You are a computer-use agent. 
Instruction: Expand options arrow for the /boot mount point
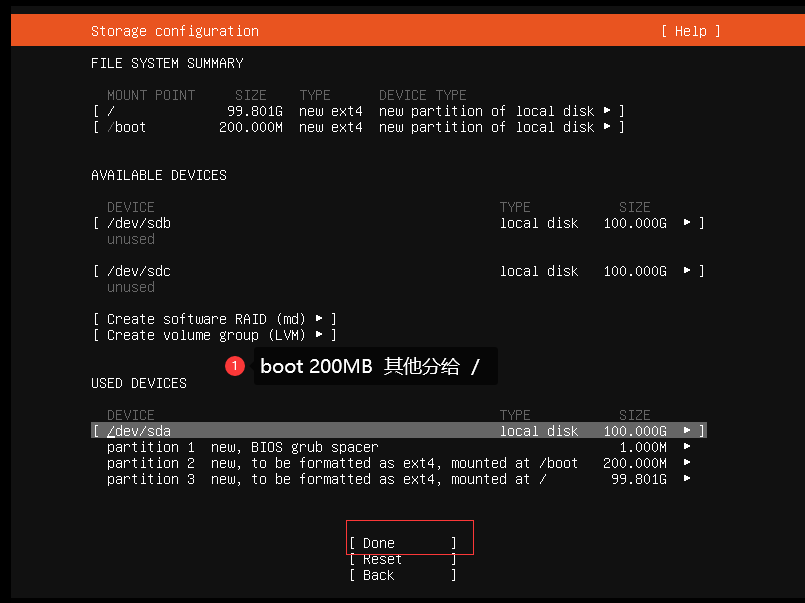[608, 127]
